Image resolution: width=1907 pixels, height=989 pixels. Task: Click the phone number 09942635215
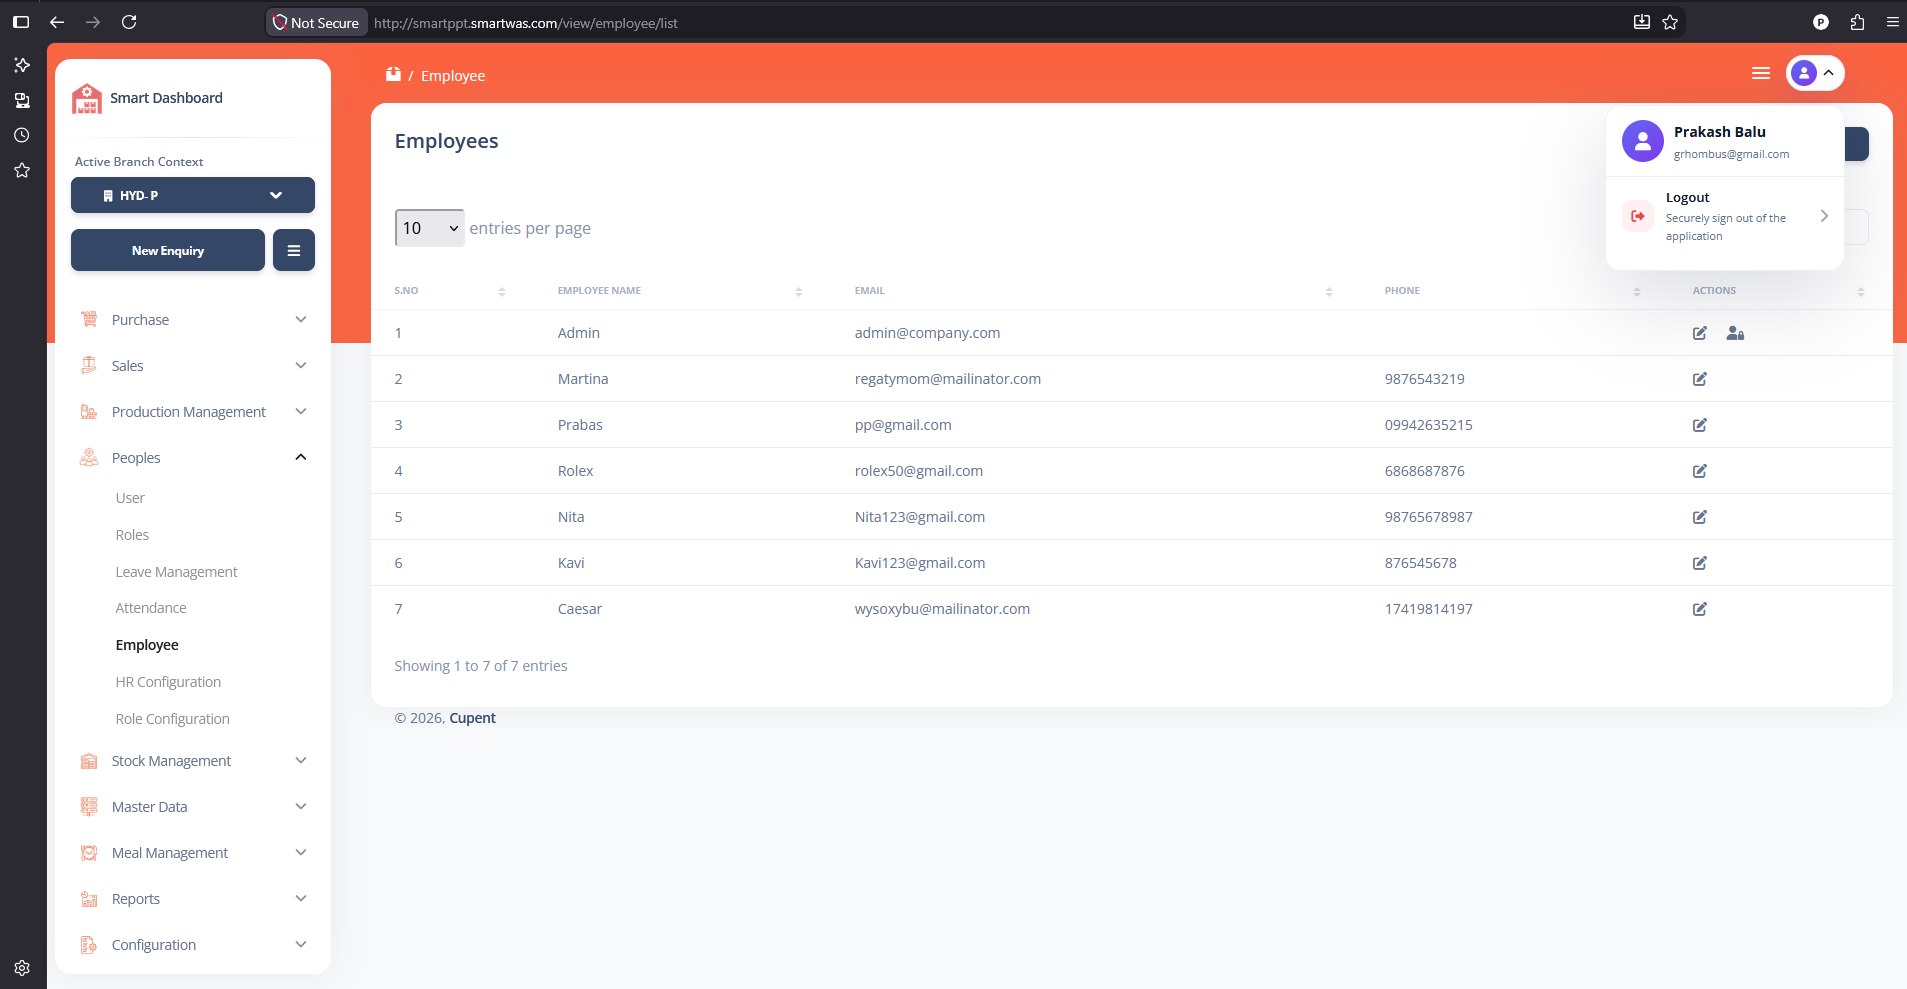tap(1428, 425)
